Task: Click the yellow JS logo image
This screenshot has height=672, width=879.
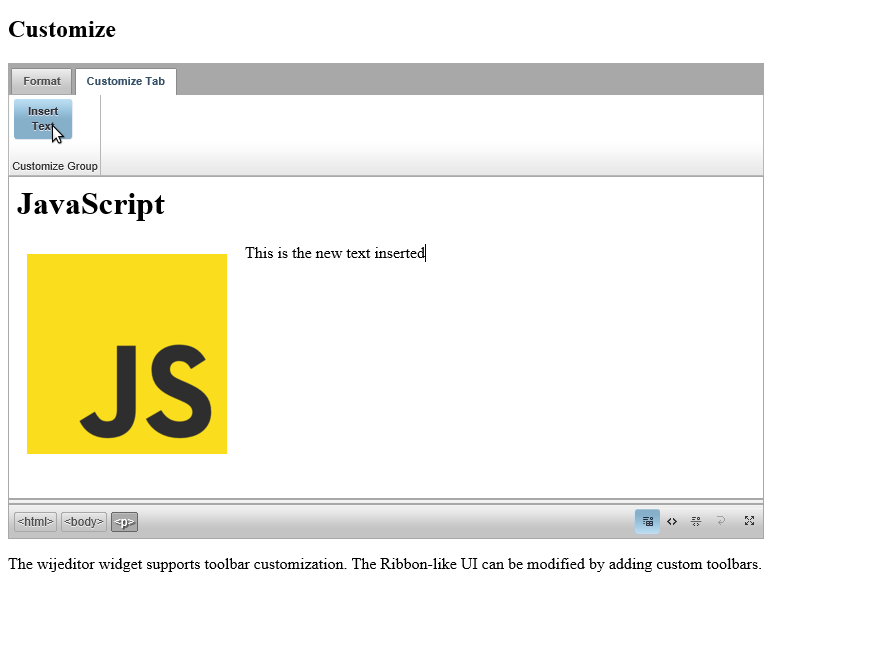Action: coord(126,354)
